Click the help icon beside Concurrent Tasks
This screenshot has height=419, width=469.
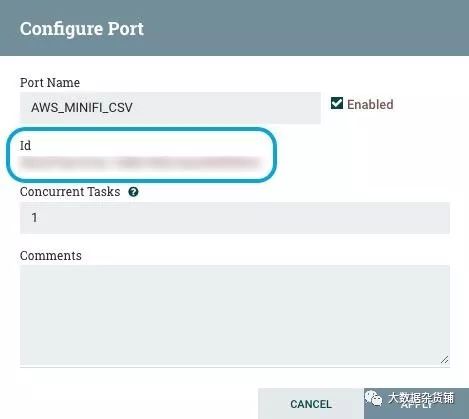click(x=133, y=192)
